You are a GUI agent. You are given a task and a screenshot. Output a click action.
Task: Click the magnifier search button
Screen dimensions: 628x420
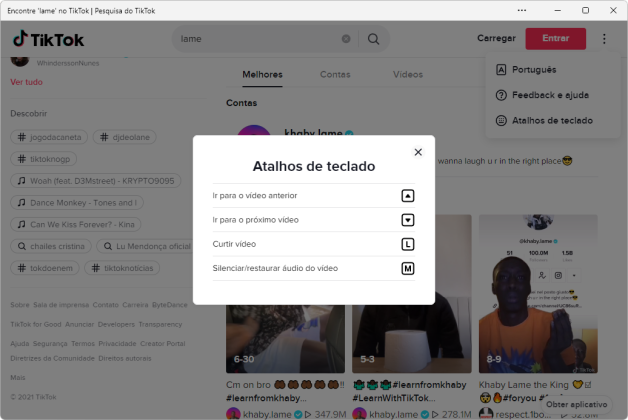pyautogui.click(x=373, y=39)
